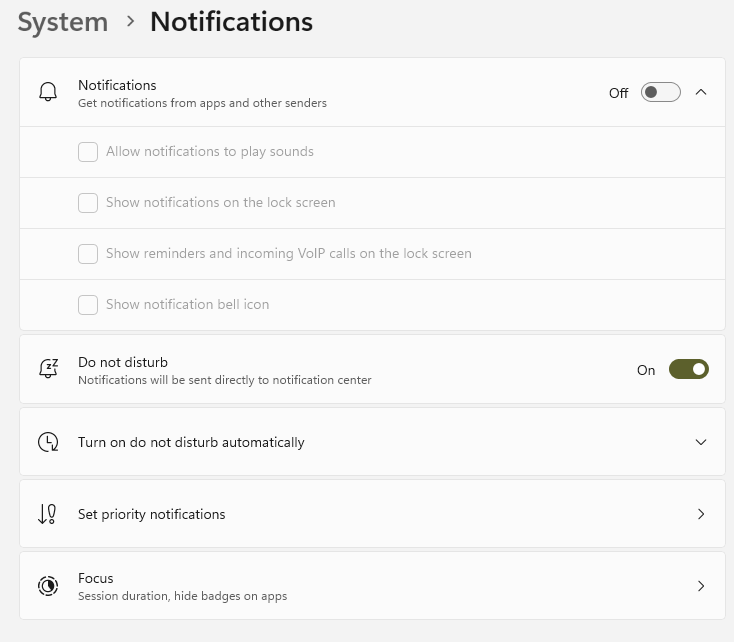
Task: Click the bell icon beside Notifications
Action: coord(48,92)
